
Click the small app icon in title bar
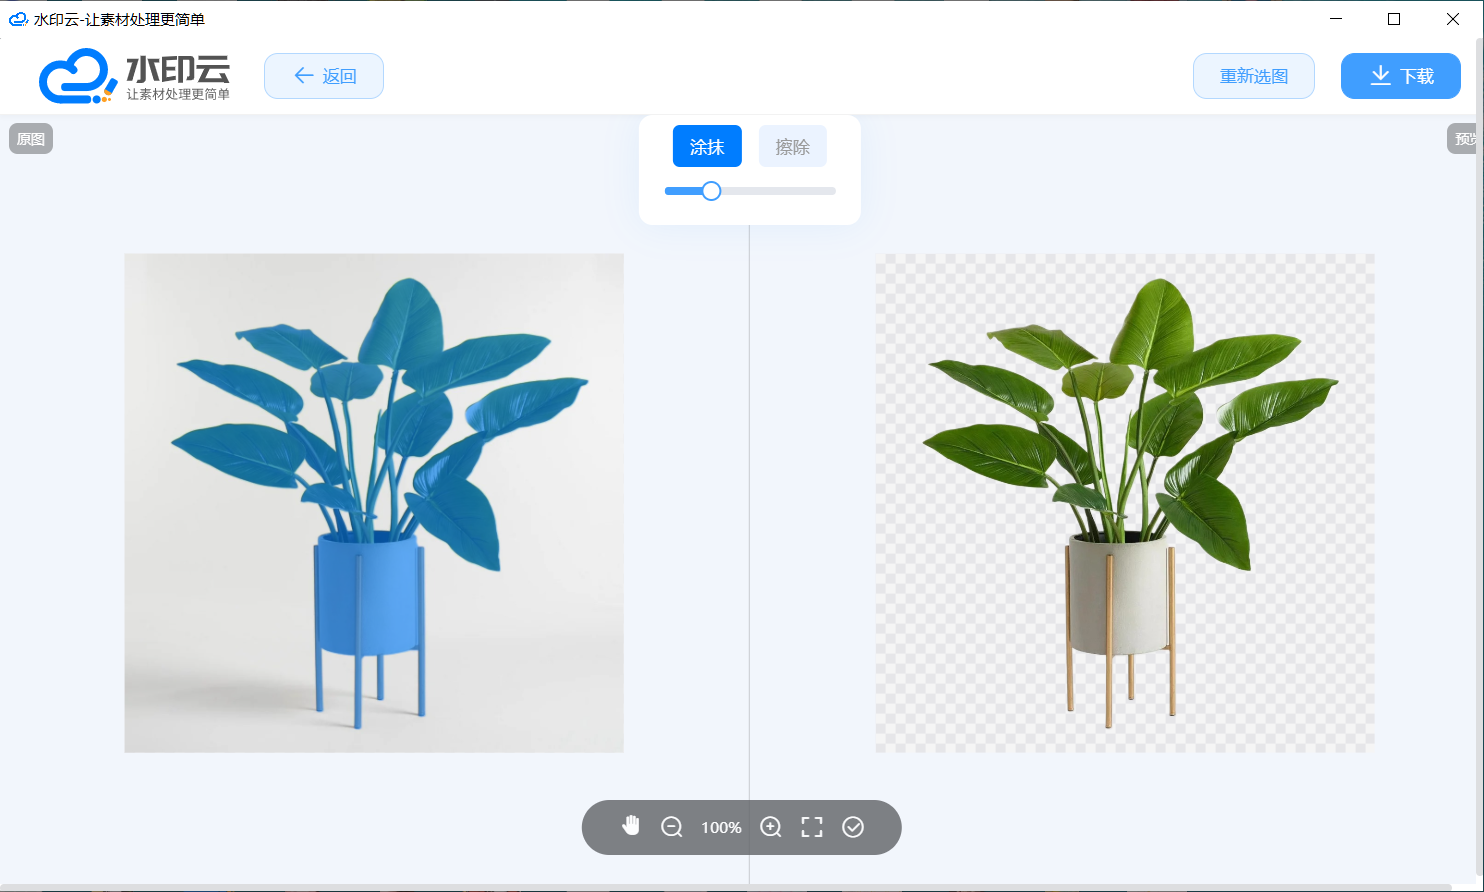[x=18, y=19]
